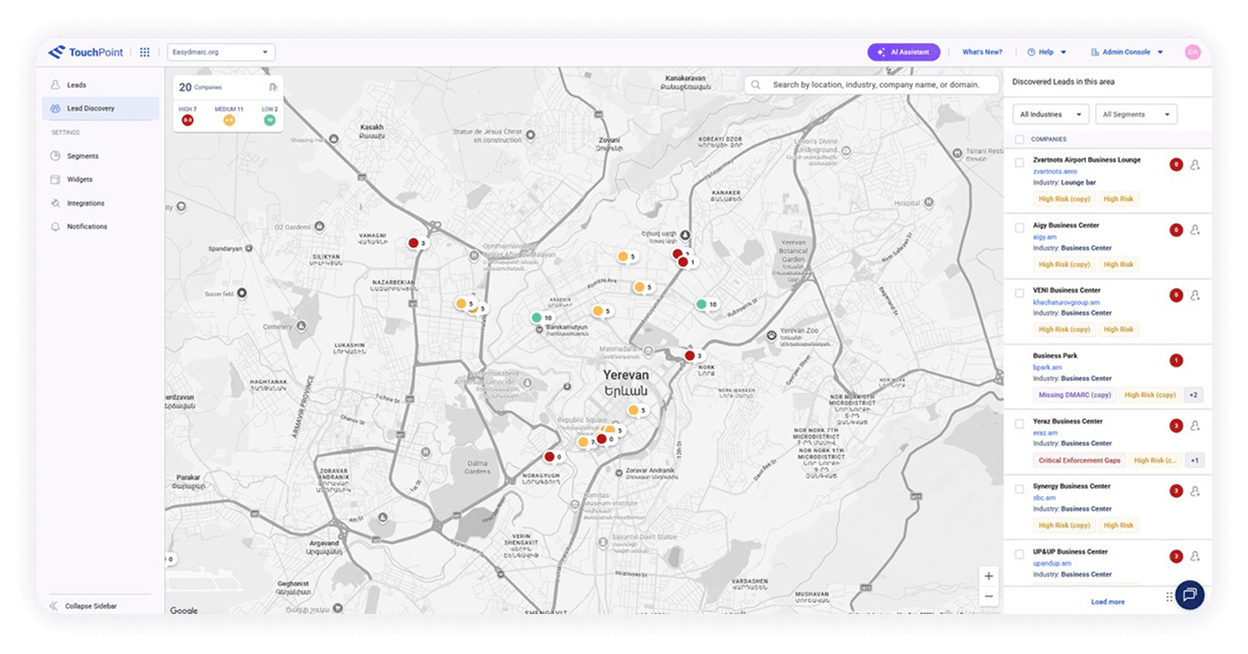This screenshot has width=1248, height=654.
Task: Open the user avatar profile menu
Action: click(1193, 52)
